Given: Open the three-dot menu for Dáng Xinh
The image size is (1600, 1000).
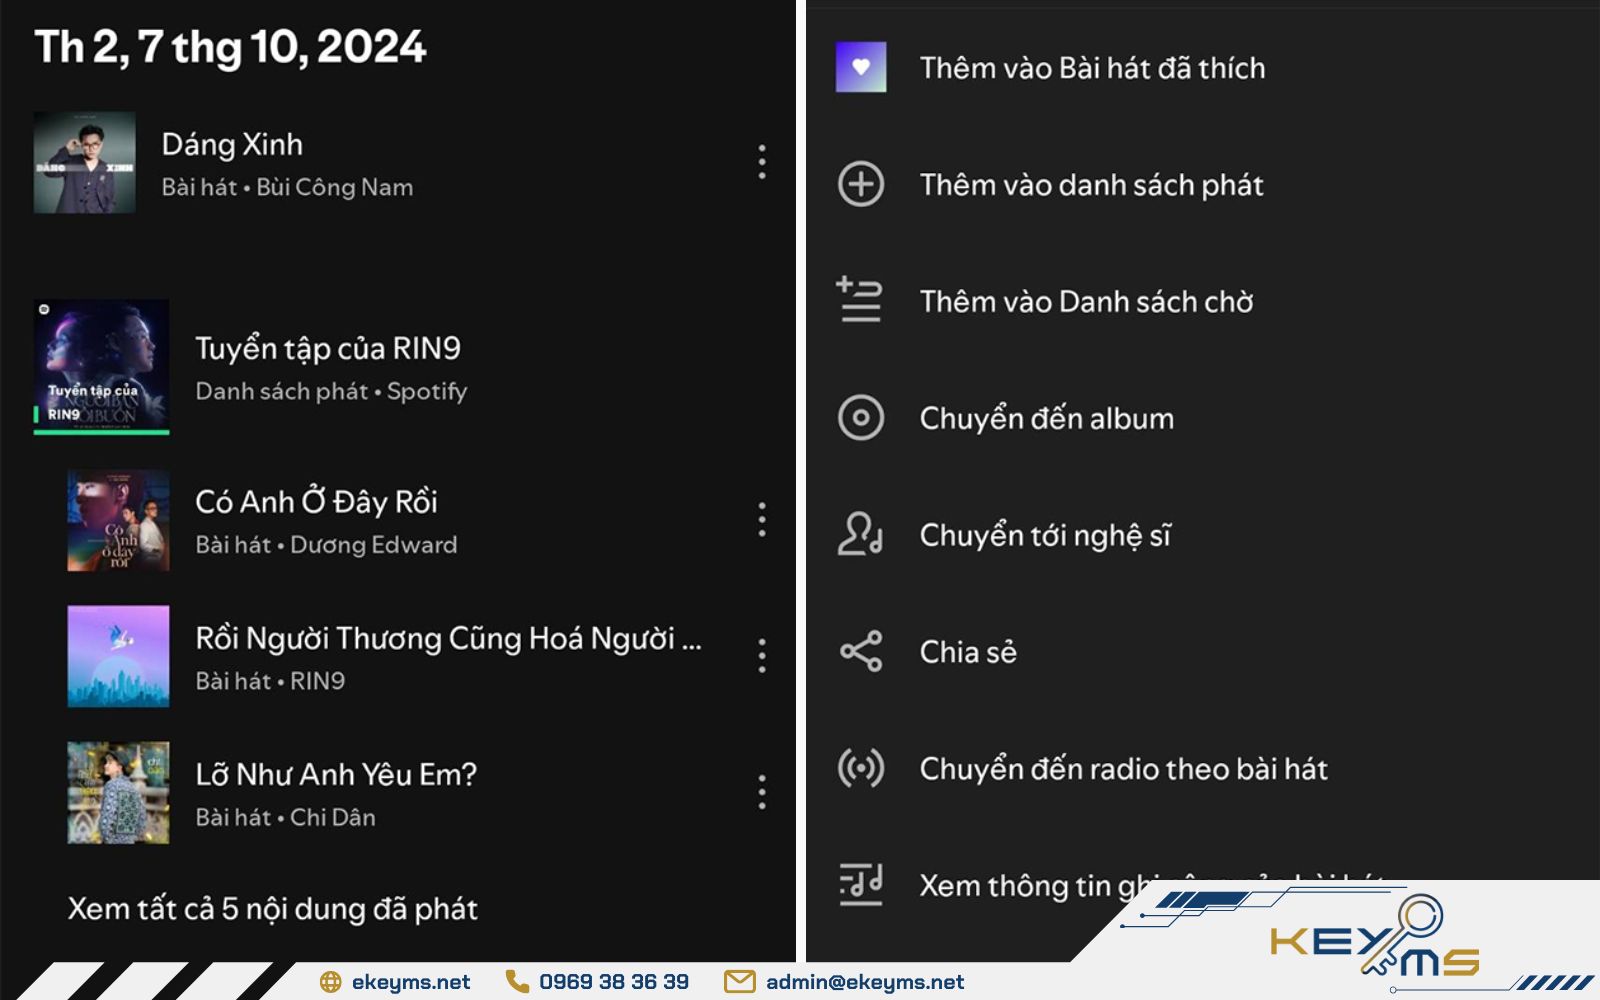Looking at the screenshot, I should 761,163.
